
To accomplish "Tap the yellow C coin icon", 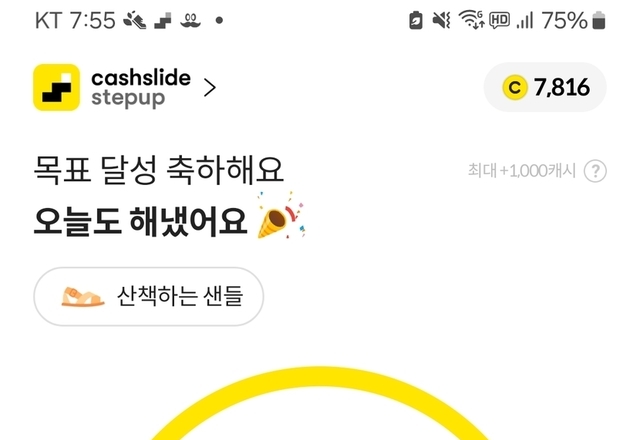I will coord(515,87).
